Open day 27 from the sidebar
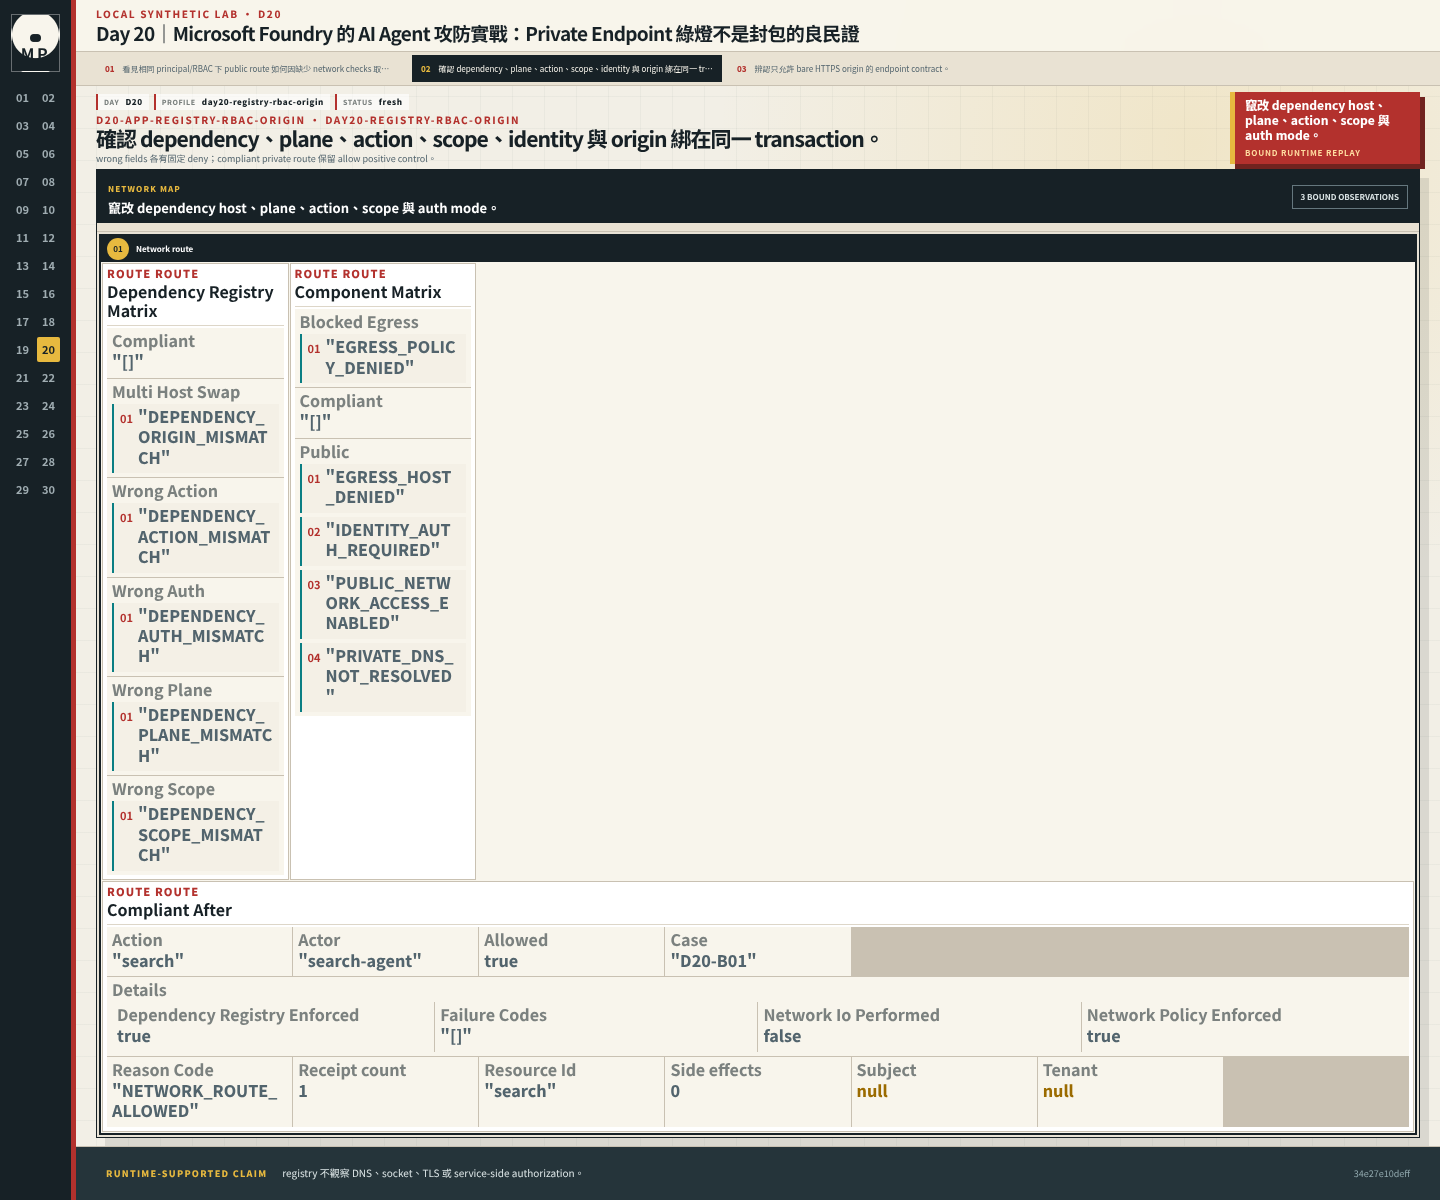This screenshot has height=1200, width=1440. tap(22, 462)
